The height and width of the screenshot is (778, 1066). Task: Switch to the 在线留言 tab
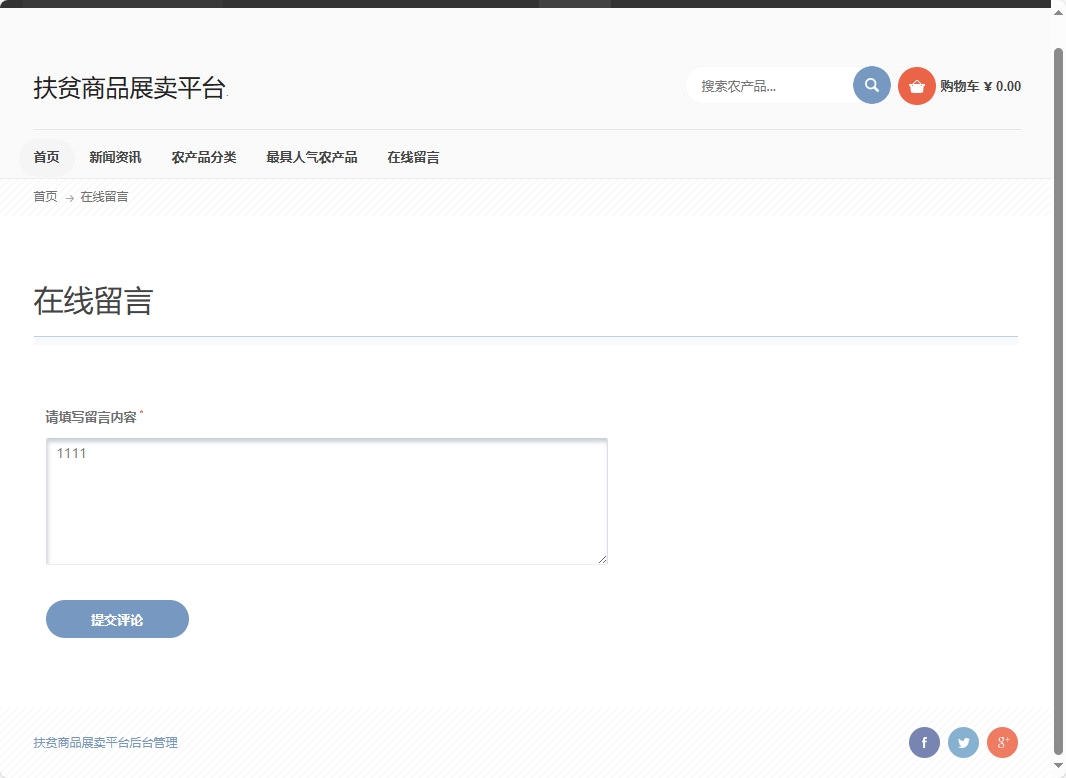tap(412, 156)
